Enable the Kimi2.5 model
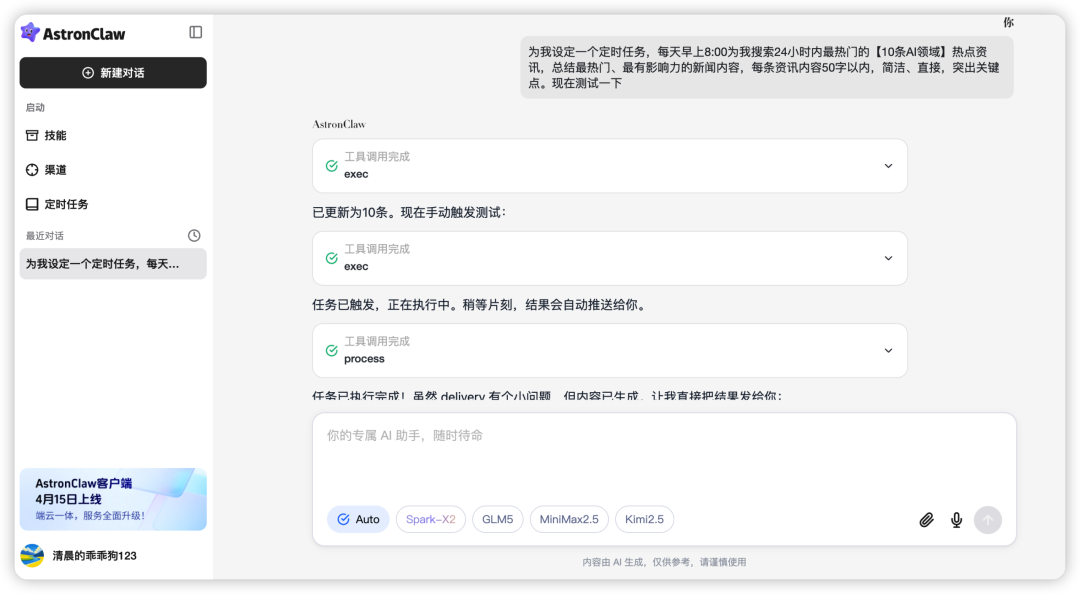 (644, 519)
